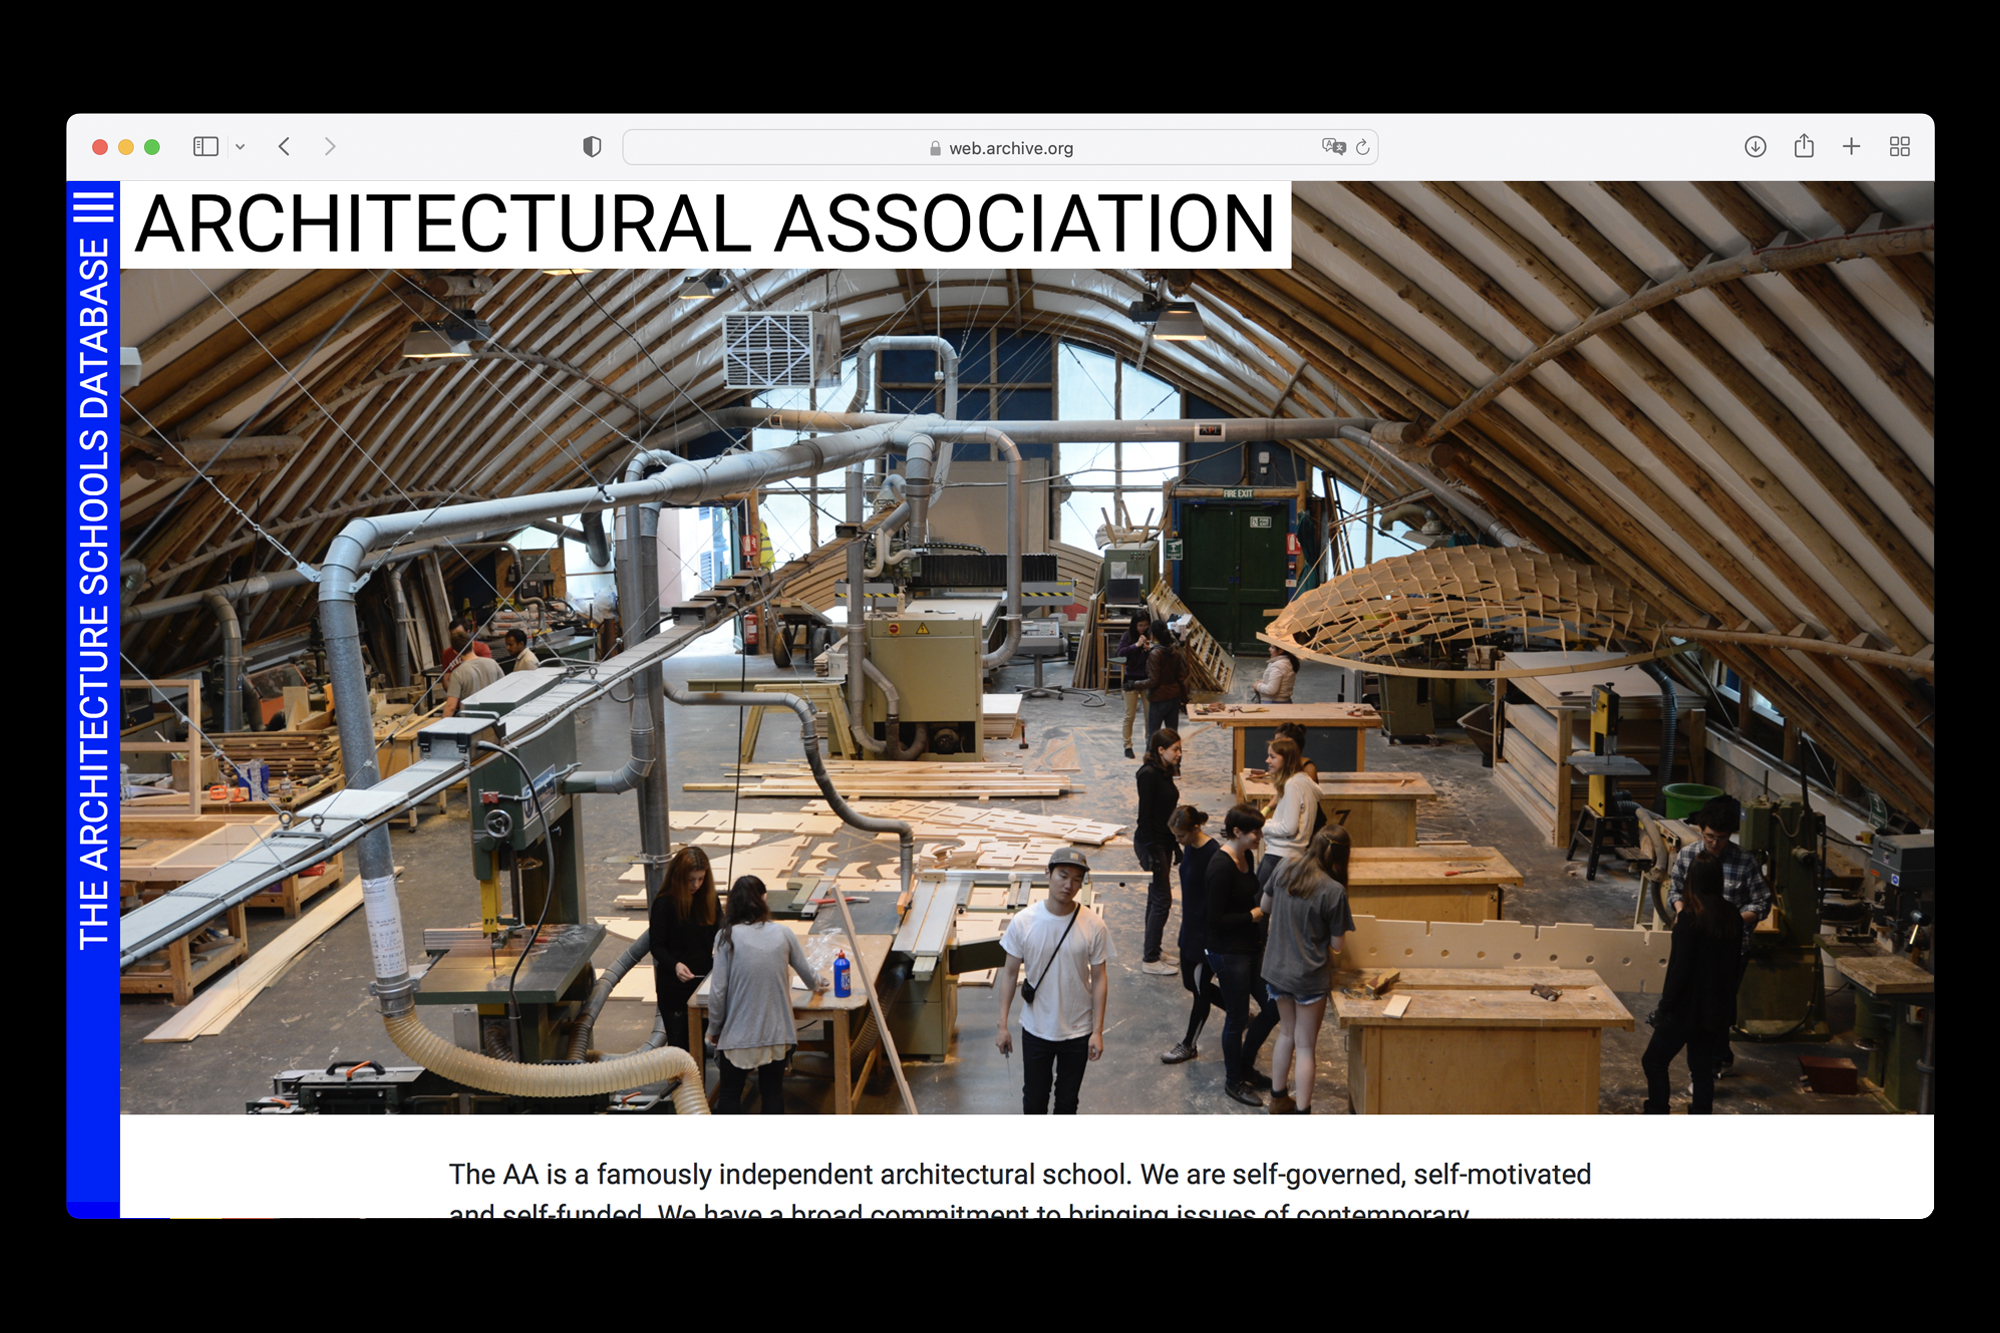Expand the tab group dropdown chevron
This screenshot has width=2000, height=1333.
tap(240, 147)
